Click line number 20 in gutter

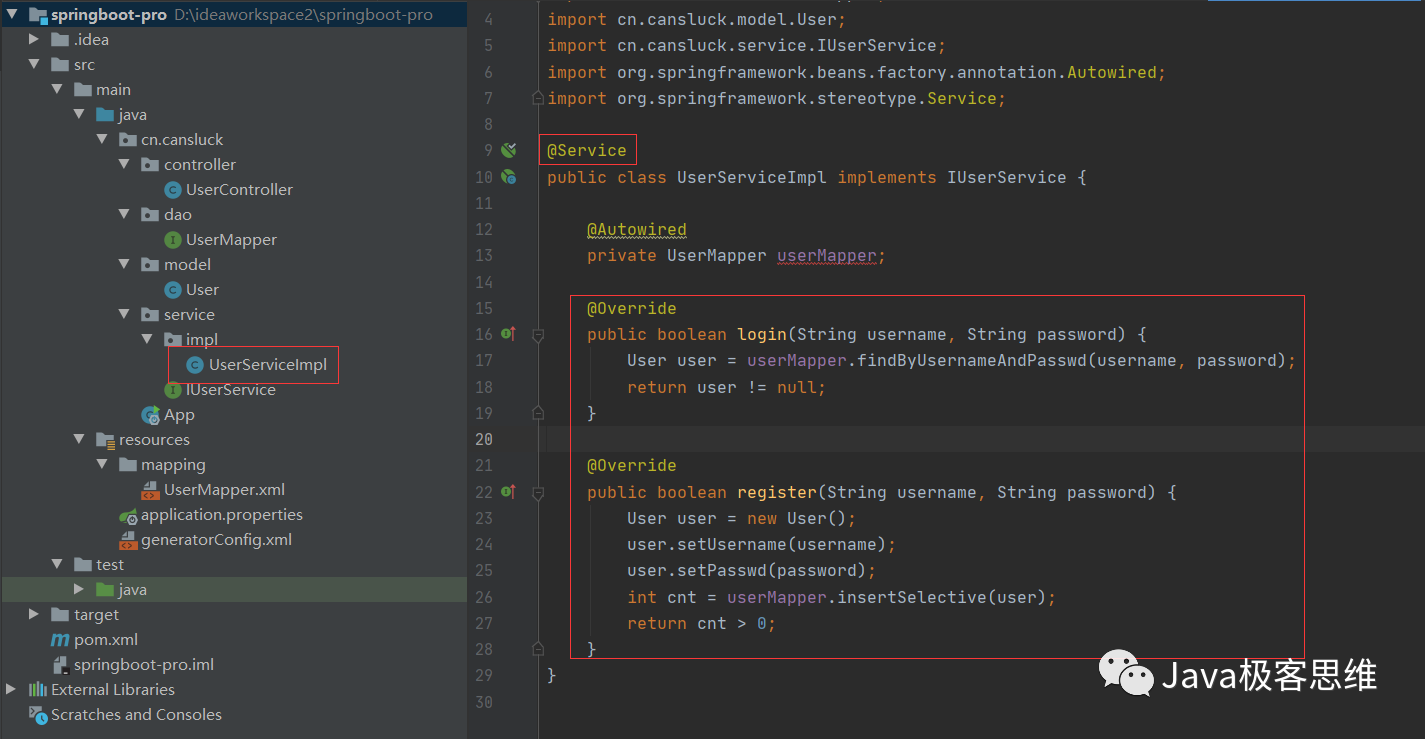click(484, 439)
